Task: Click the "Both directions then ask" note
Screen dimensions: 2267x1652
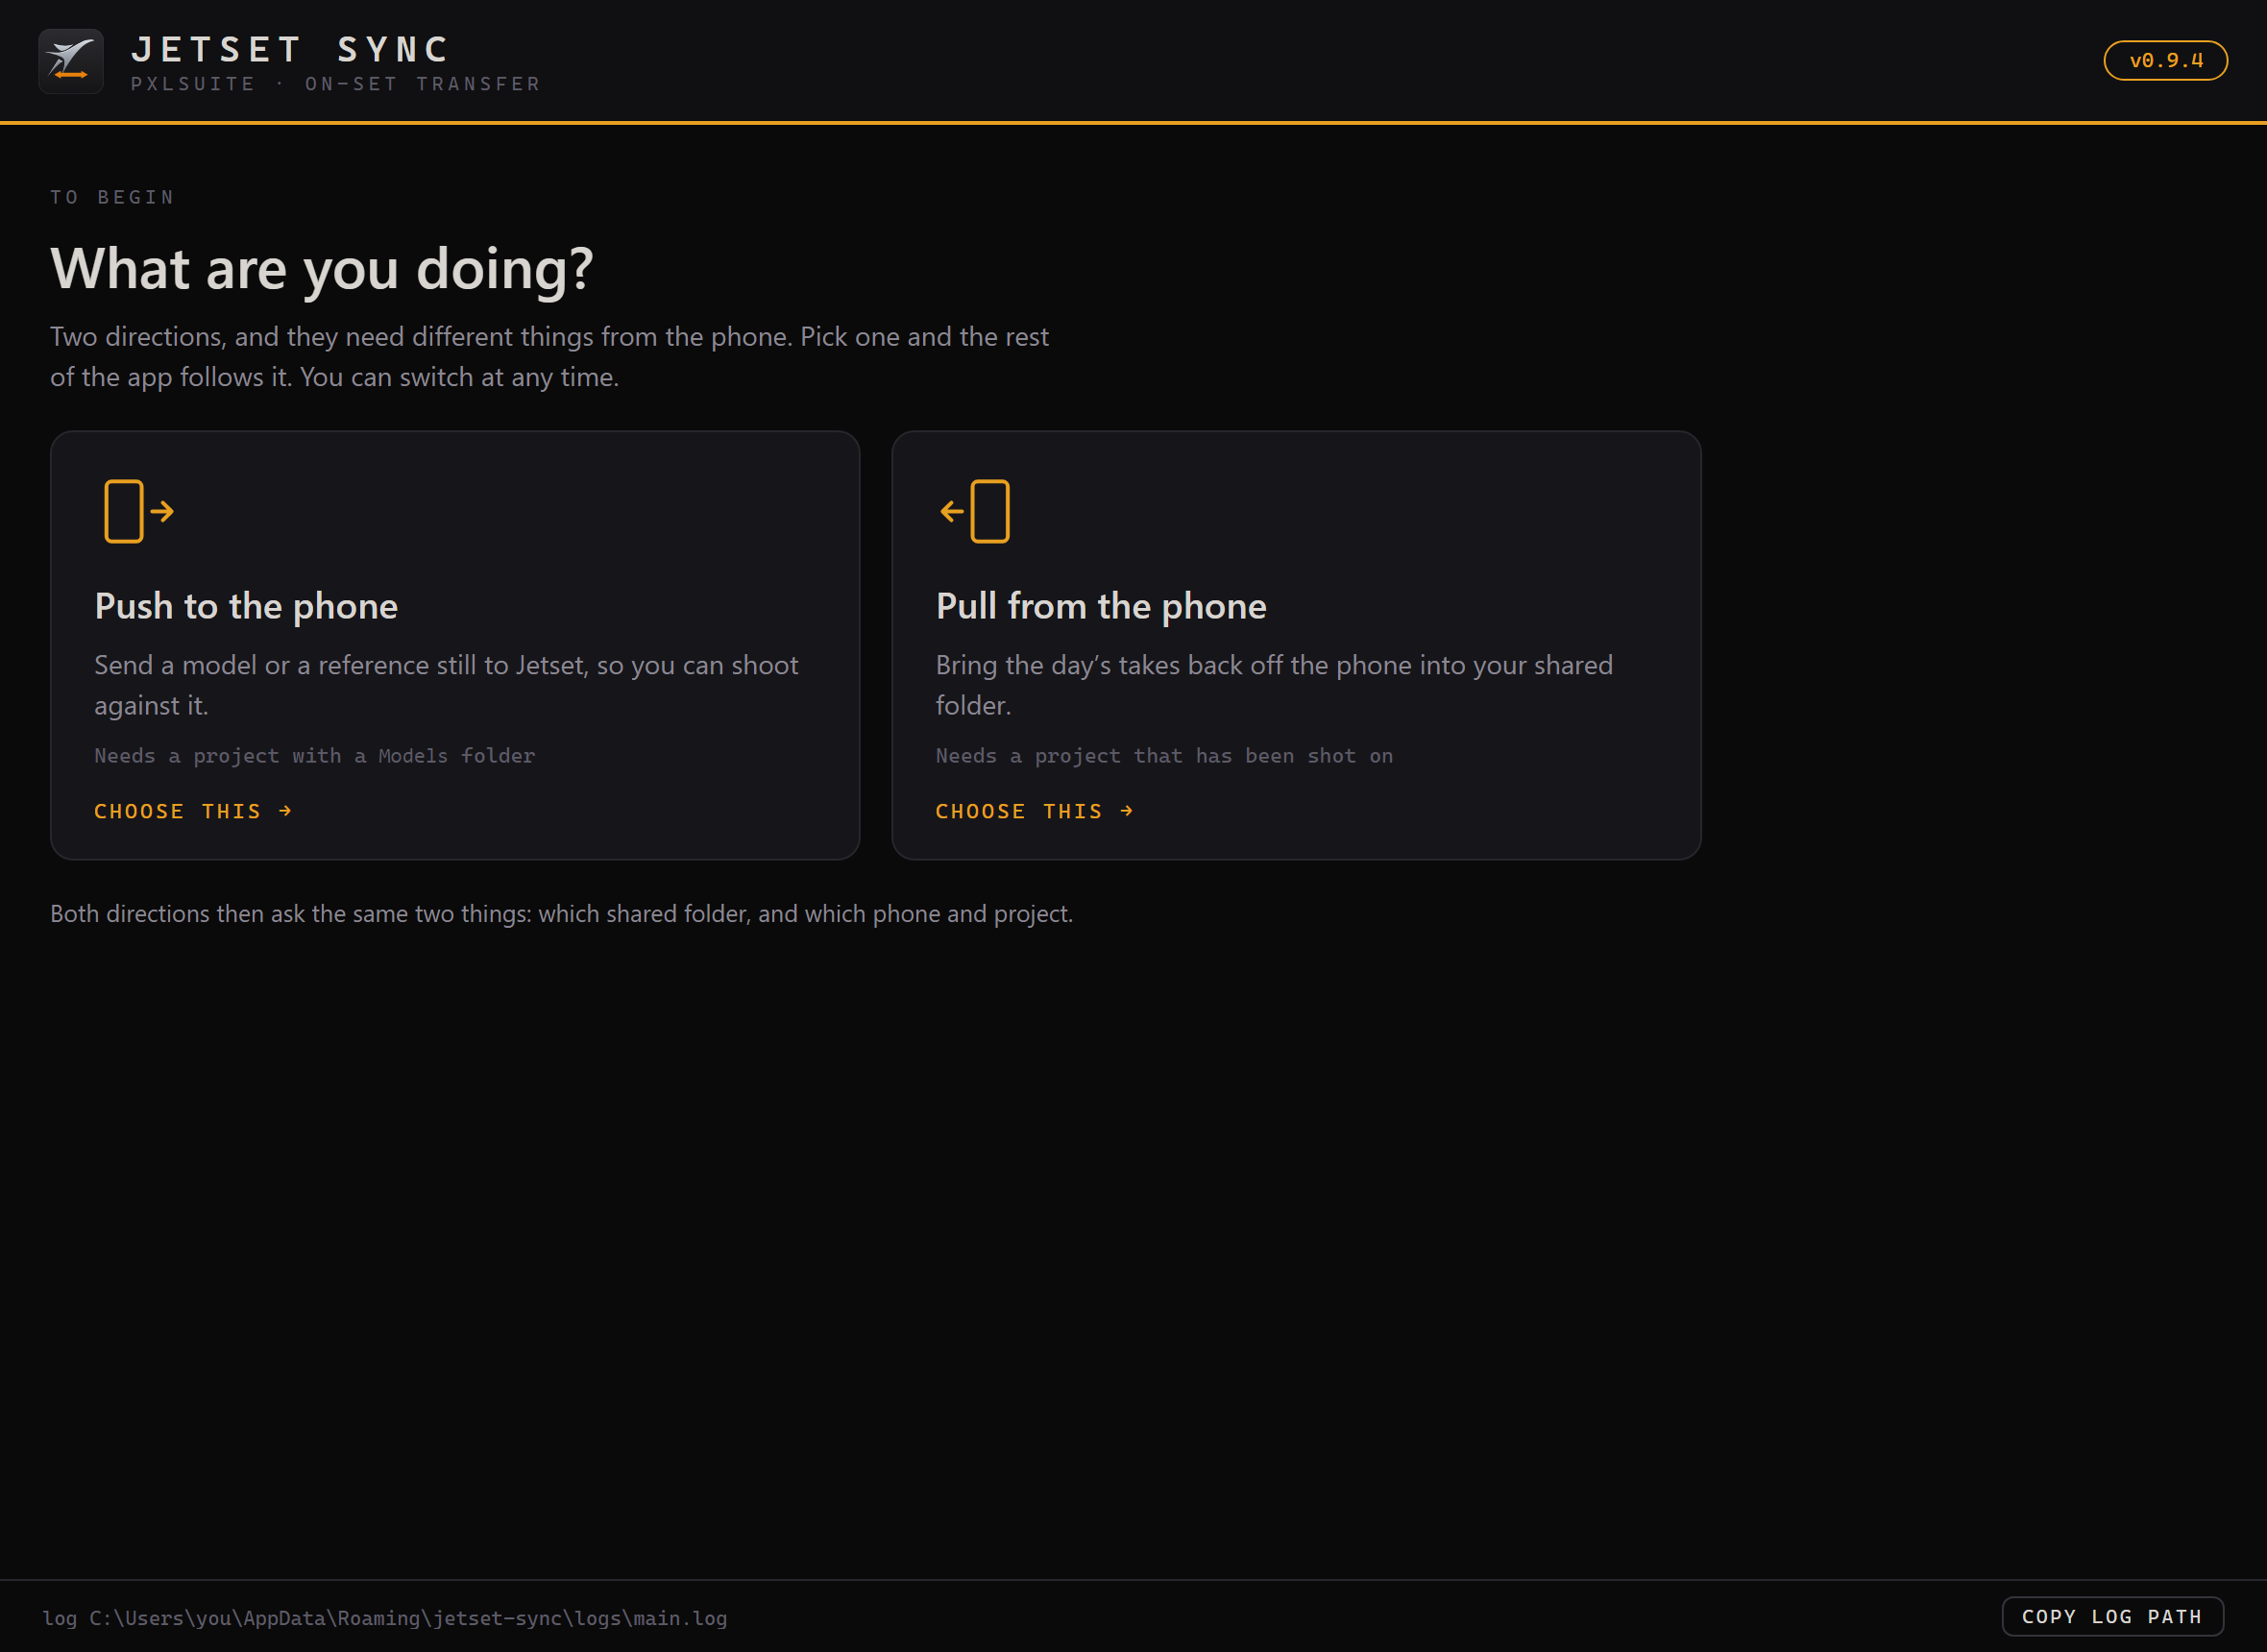Action: pos(562,914)
